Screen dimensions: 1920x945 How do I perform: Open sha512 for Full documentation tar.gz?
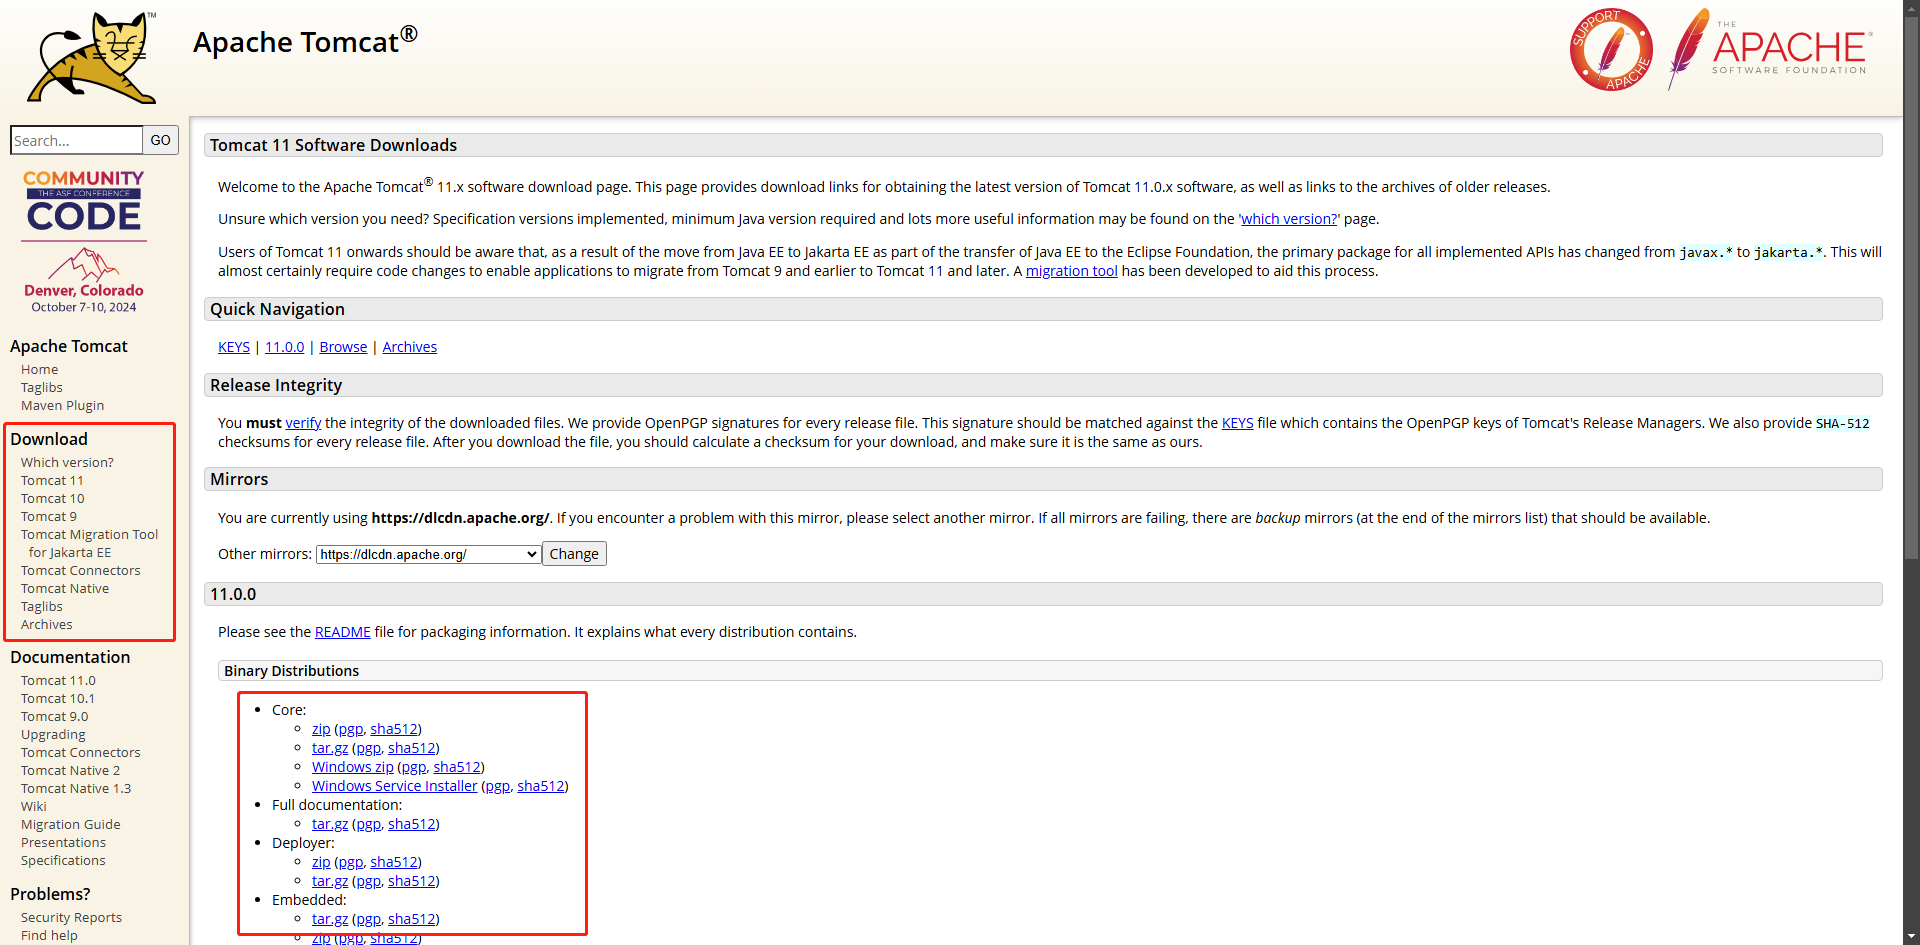tap(412, 824)
